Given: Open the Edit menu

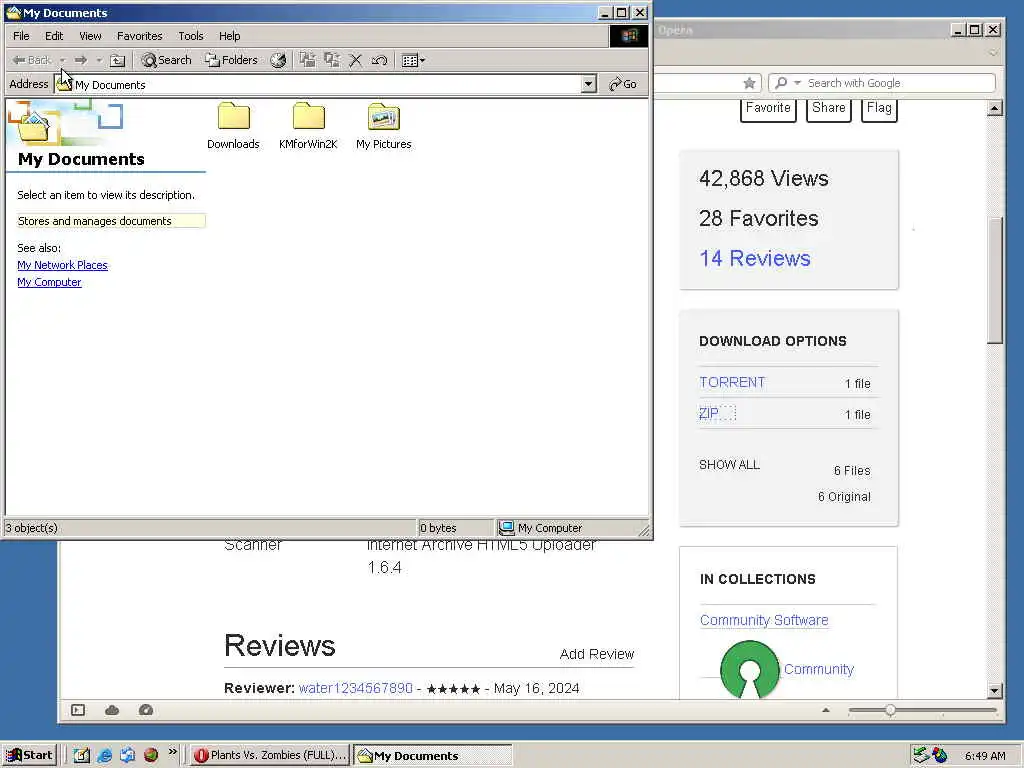Looking at the screenshot, I should coord(54,36).
